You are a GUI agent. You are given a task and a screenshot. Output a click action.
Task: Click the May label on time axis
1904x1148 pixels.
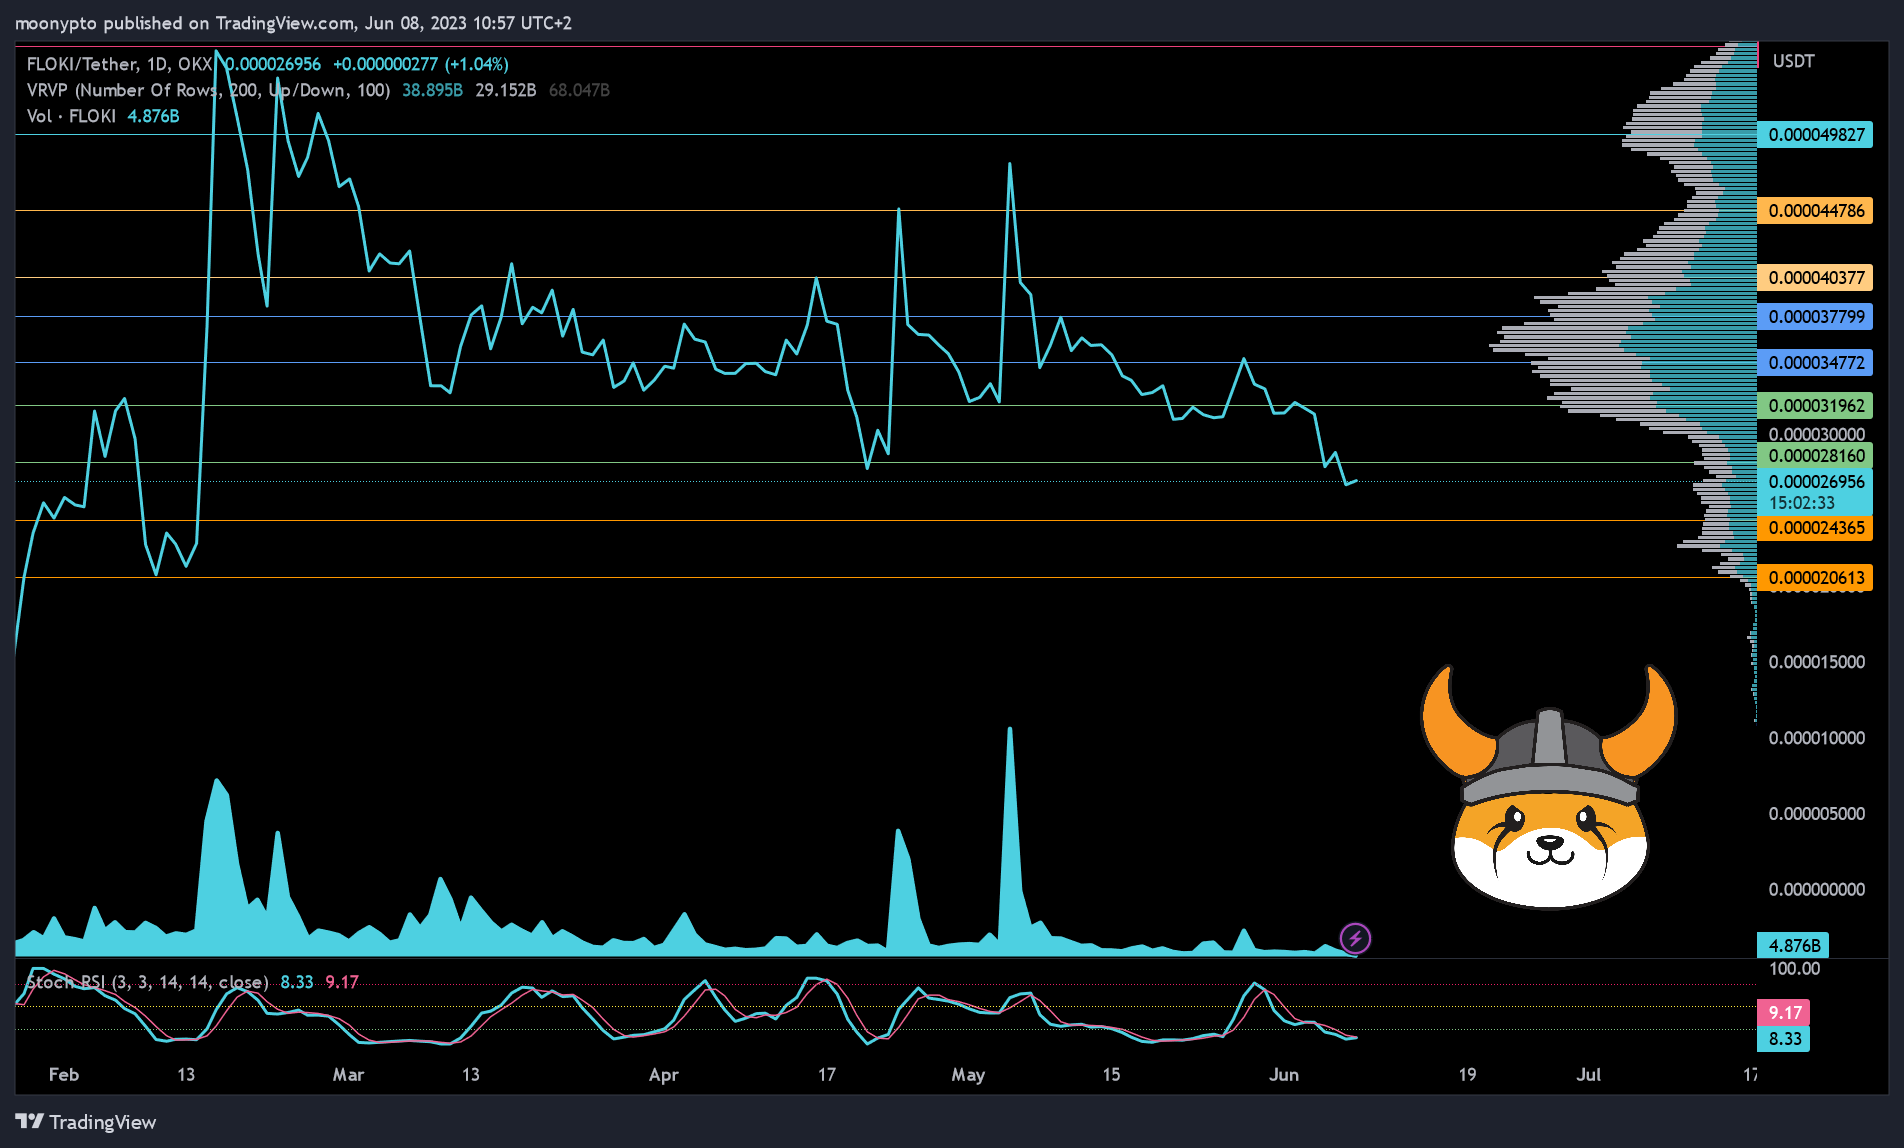968,1075
